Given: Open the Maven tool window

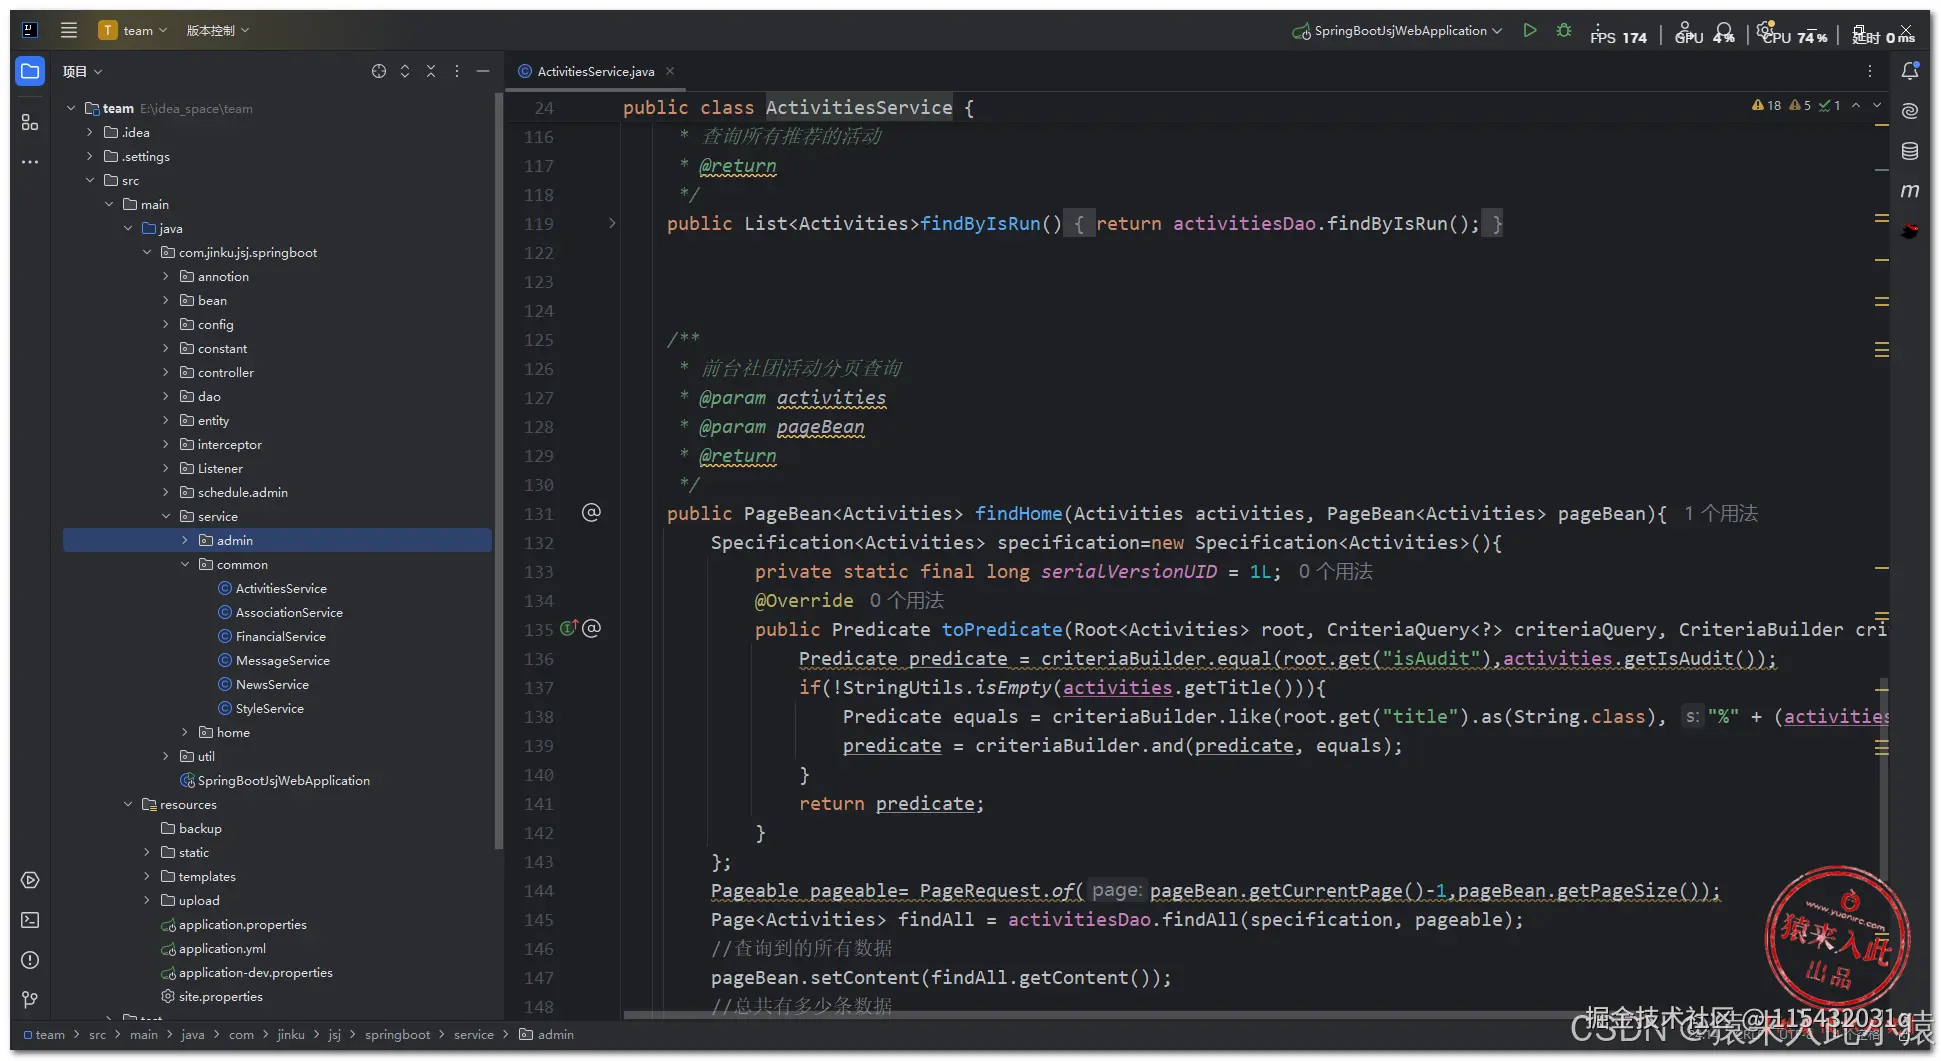Looking at the screenshot, I should (x=1910, y=190).
